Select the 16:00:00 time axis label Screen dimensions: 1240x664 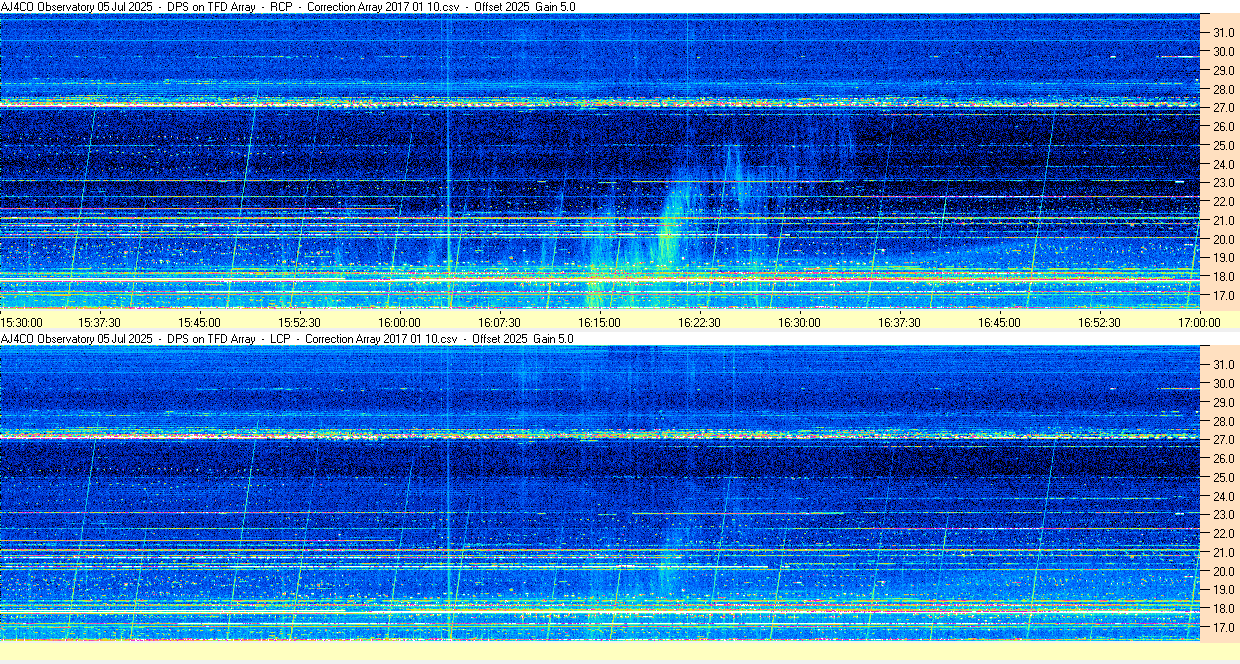400,322
